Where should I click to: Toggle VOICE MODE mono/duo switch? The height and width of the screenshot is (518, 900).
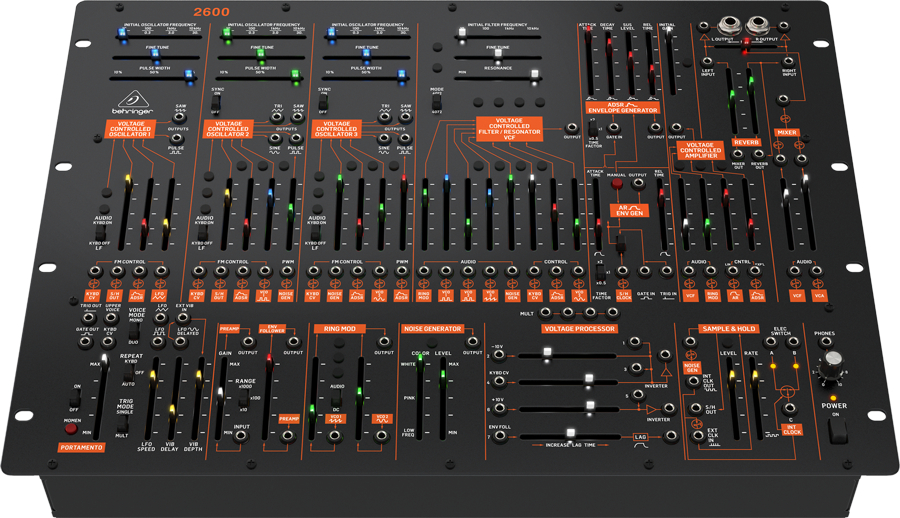click(x=134, y=333)
